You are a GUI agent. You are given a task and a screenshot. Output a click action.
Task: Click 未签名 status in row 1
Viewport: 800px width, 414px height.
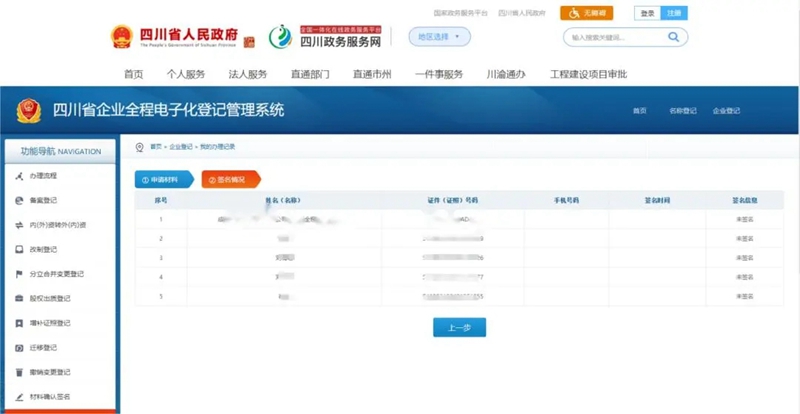click(x=745, y=220)
